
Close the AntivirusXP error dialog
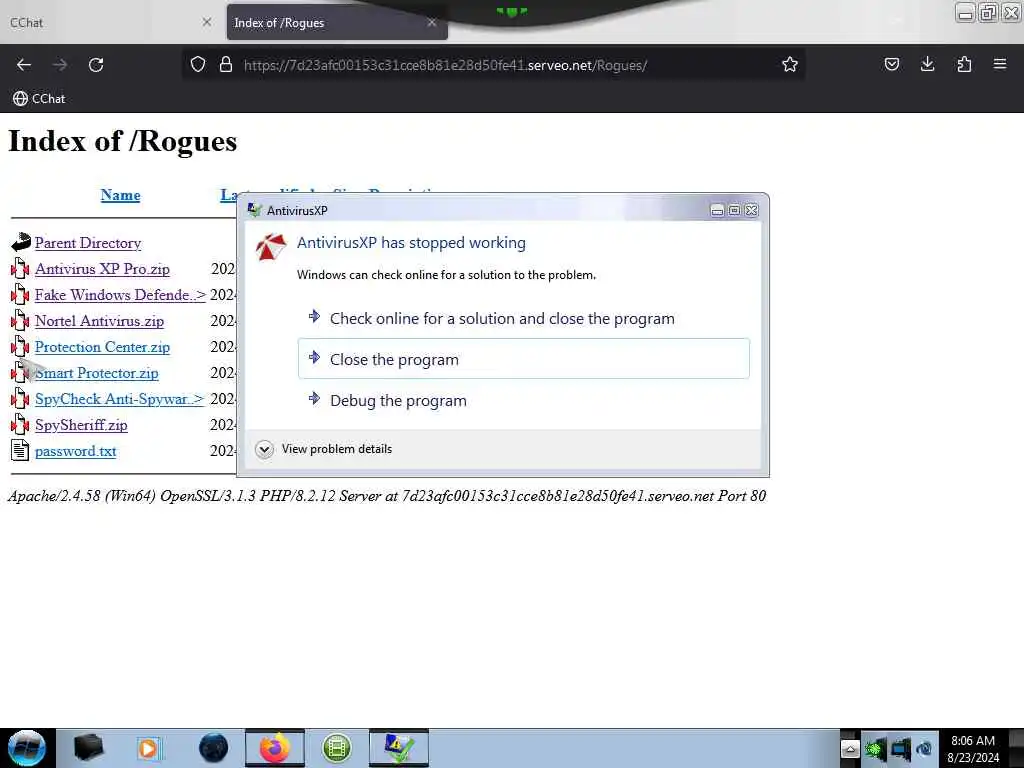(x=752, y=210)
